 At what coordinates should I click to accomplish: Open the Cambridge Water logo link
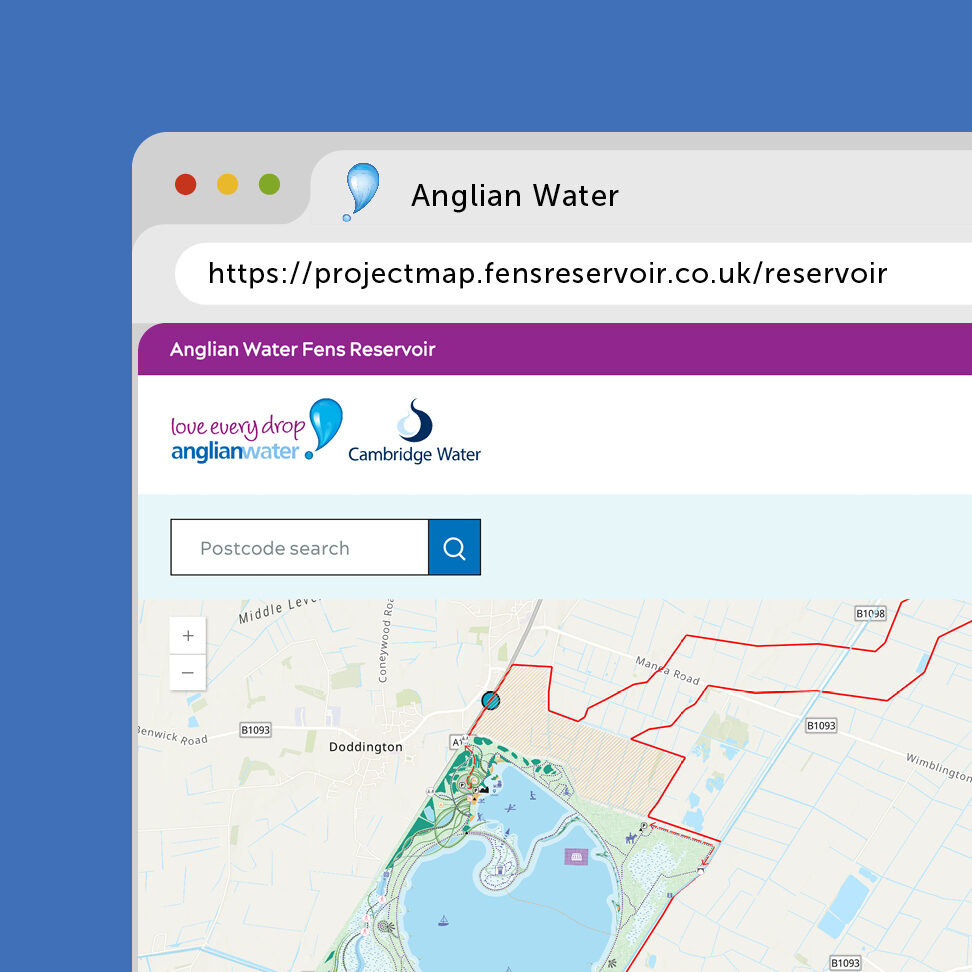point(414,432)
